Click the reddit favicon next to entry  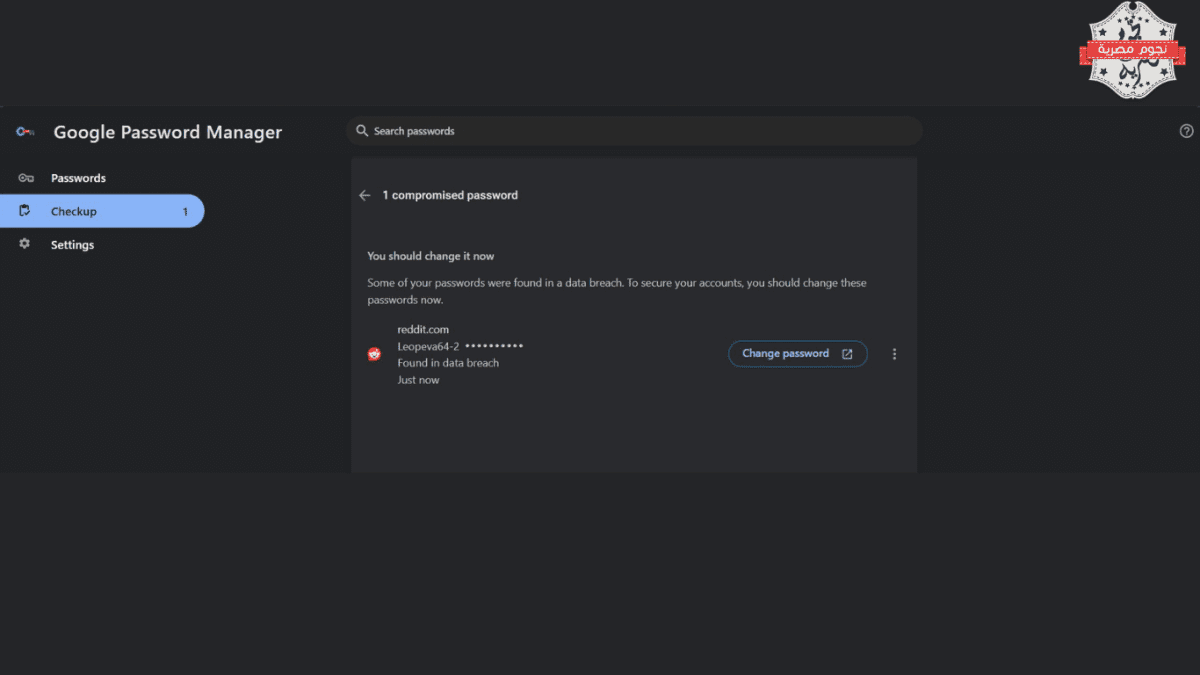click(x=374, y=354)
